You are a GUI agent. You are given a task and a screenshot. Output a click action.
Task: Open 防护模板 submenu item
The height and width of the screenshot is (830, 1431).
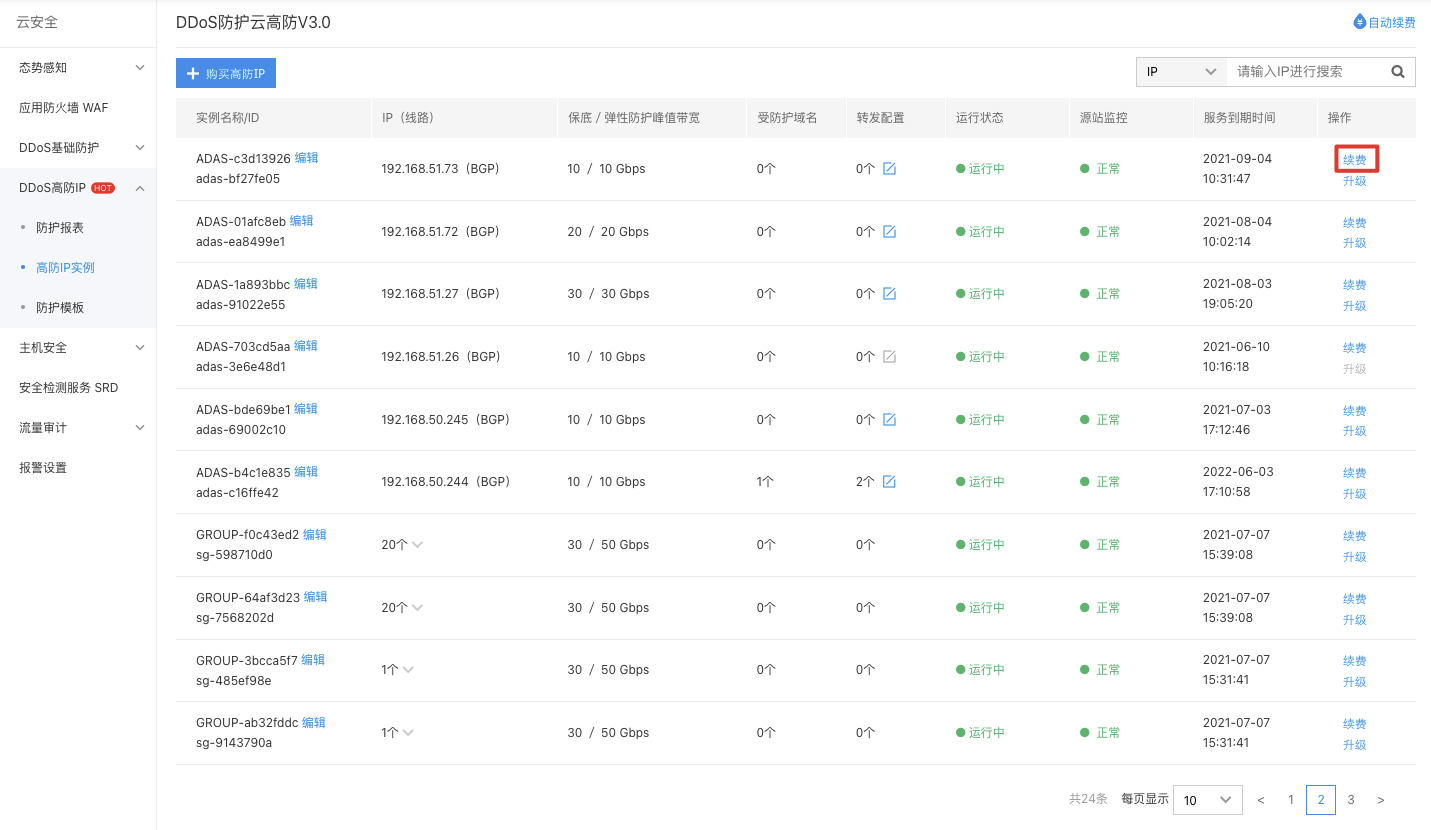[60, 308]
